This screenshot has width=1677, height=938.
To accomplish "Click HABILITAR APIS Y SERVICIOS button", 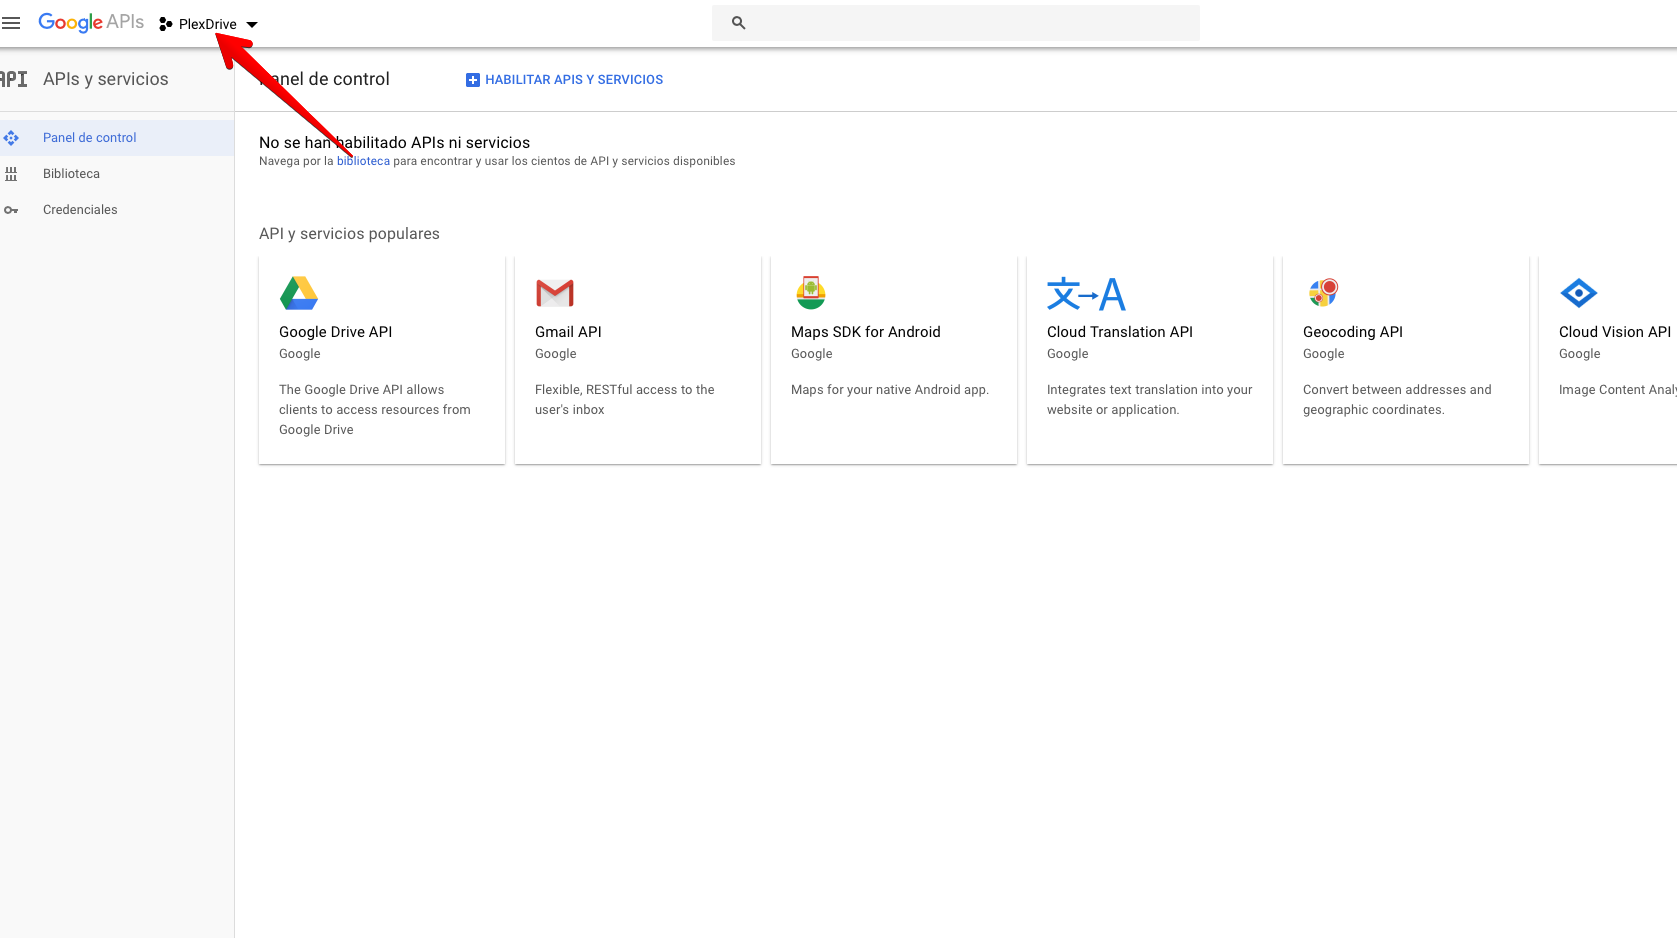I will (x=564, y=80).
